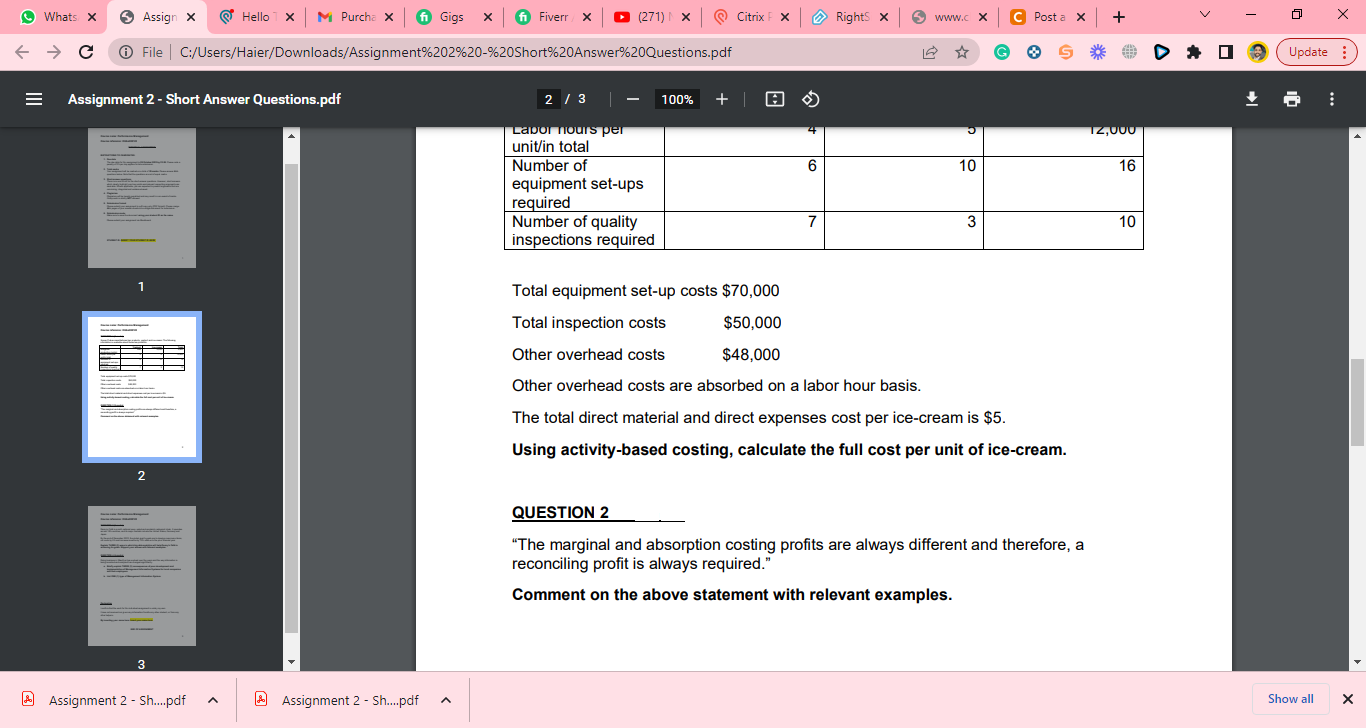Image resolution: width=1366 pixels, height=728 pixels.
Task: Open the Grammarly extension
Action: (x=1002, y=51)
